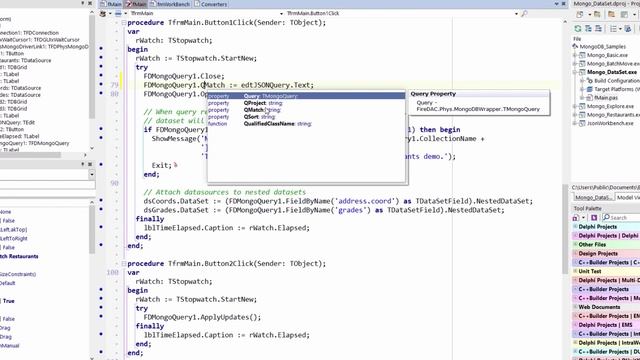Click the open folder icon in Project Manager toolbar
Viewport: 640px width, 360px height.
point(597,14)
